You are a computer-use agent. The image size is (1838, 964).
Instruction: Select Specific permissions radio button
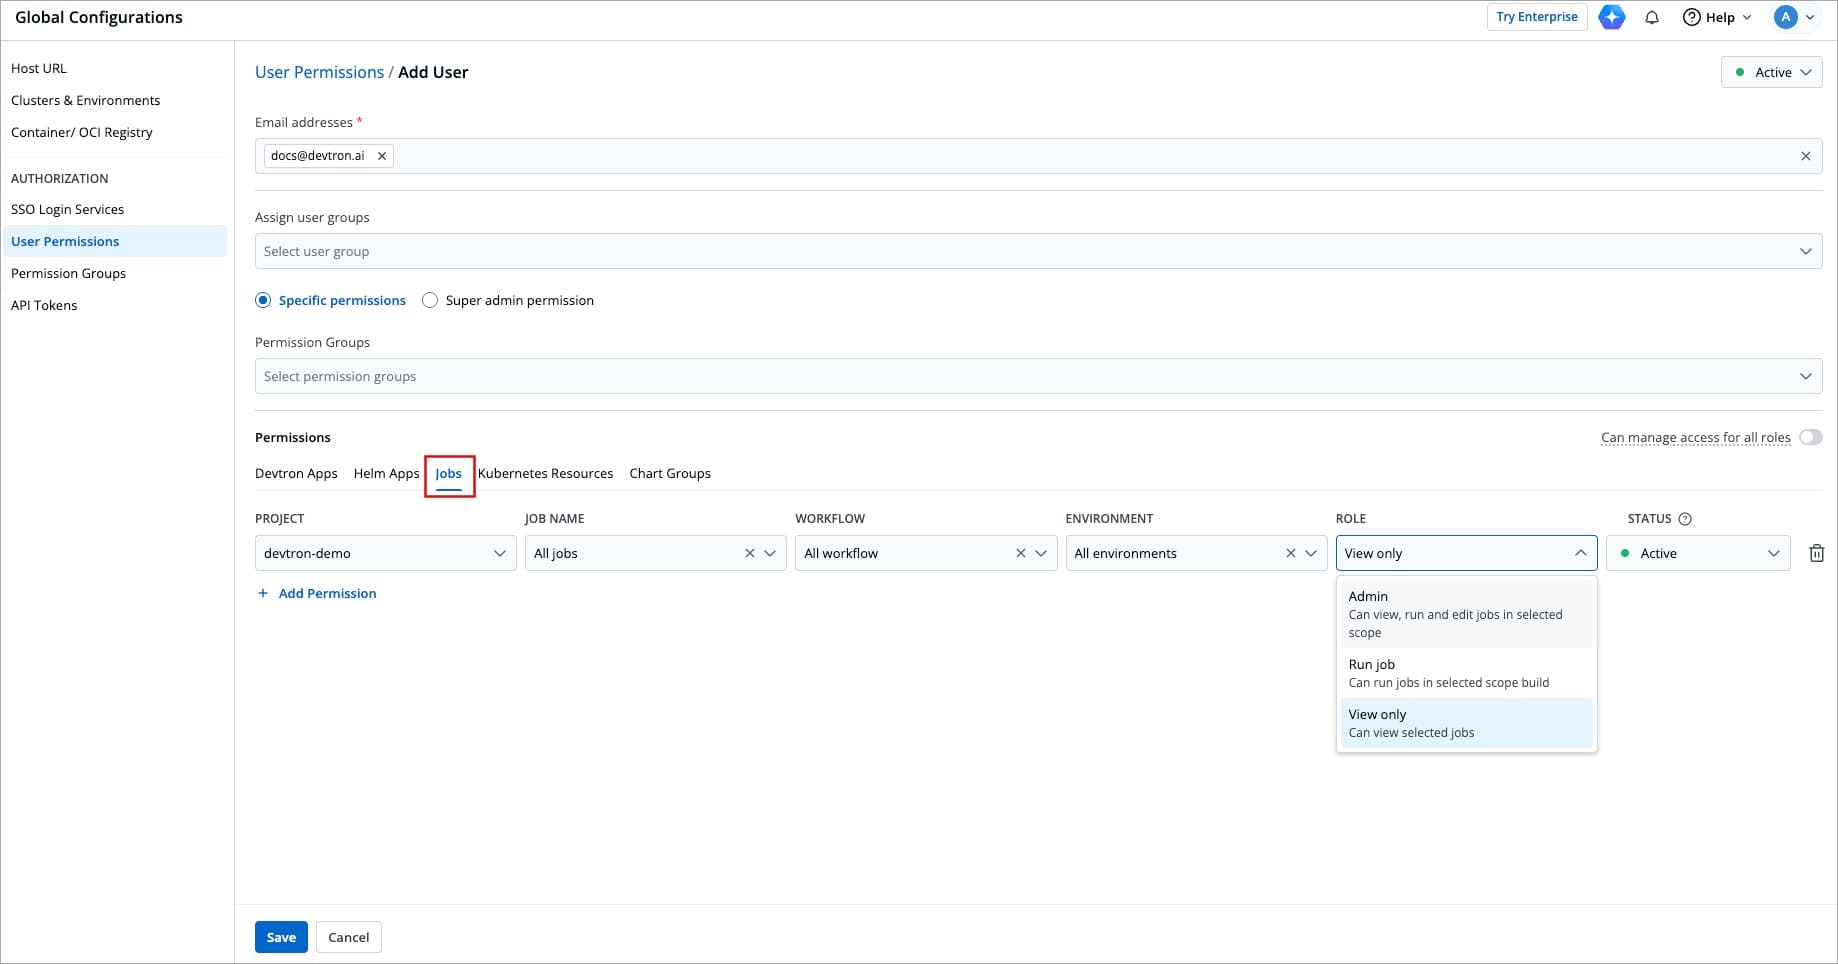pyautogui.click(x=263, y=300)
